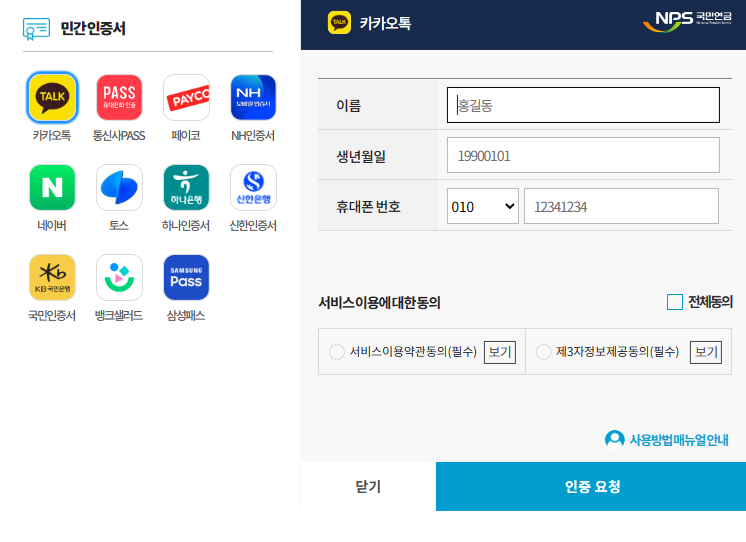The height and width of the screenshot is (542, 746).
Task: Choose the Toss certificate icon
Action: (x=119, y=187)
